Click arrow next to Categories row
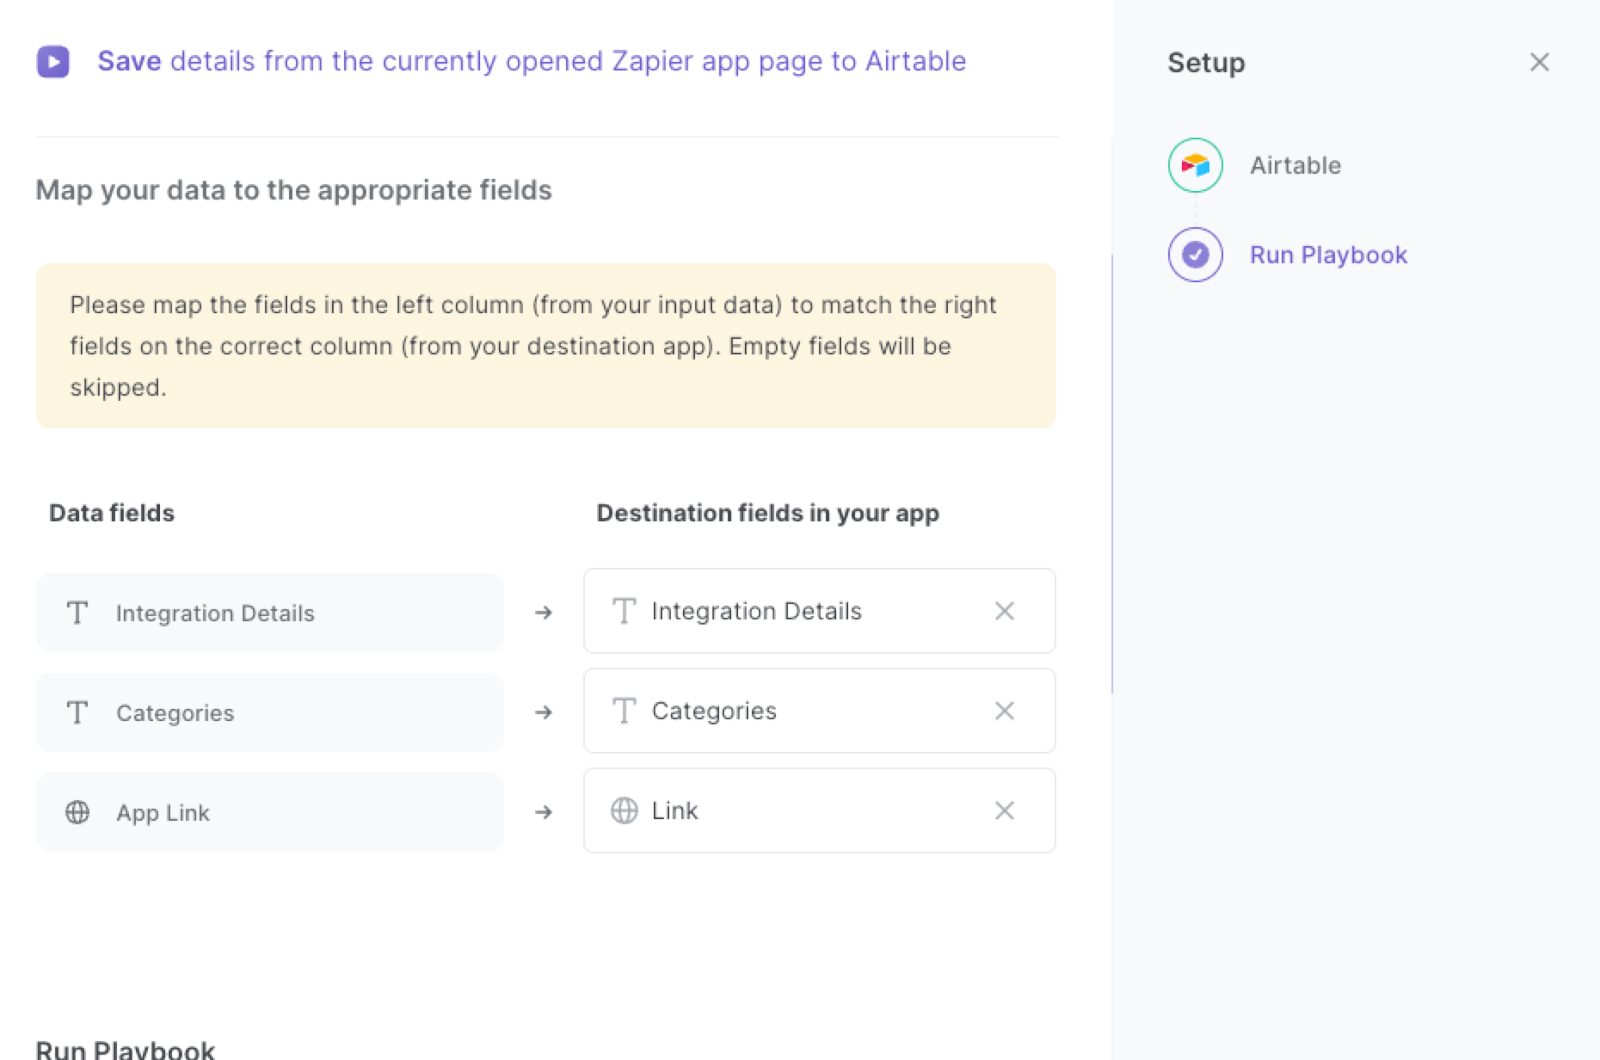 (544, 712)
